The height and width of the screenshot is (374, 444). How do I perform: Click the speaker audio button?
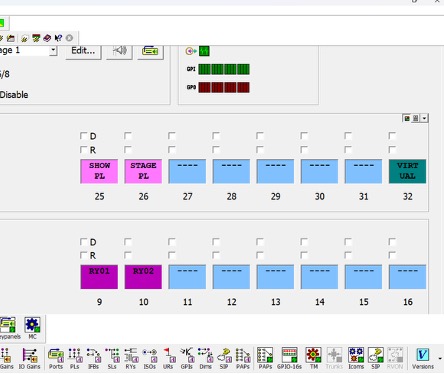tap(119, 51)
